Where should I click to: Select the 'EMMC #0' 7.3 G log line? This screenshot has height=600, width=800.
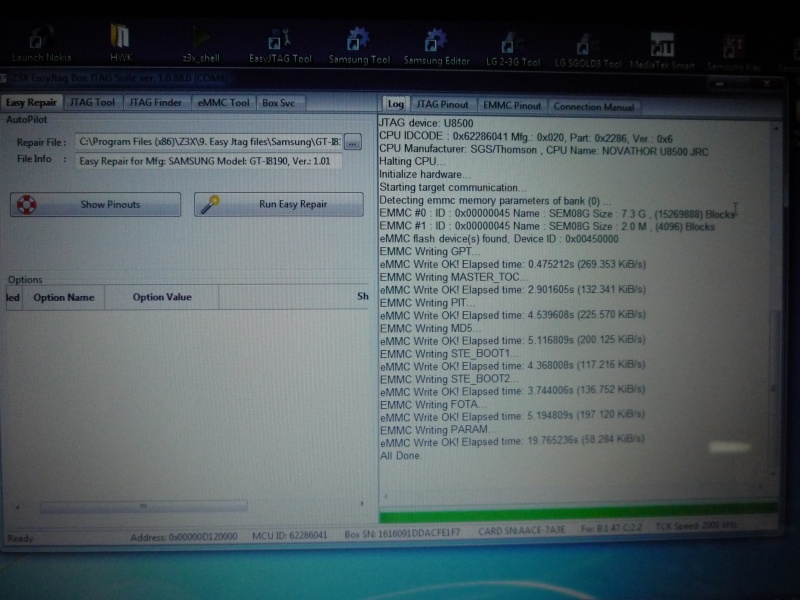pyautogui.click(x=557, y=214)
